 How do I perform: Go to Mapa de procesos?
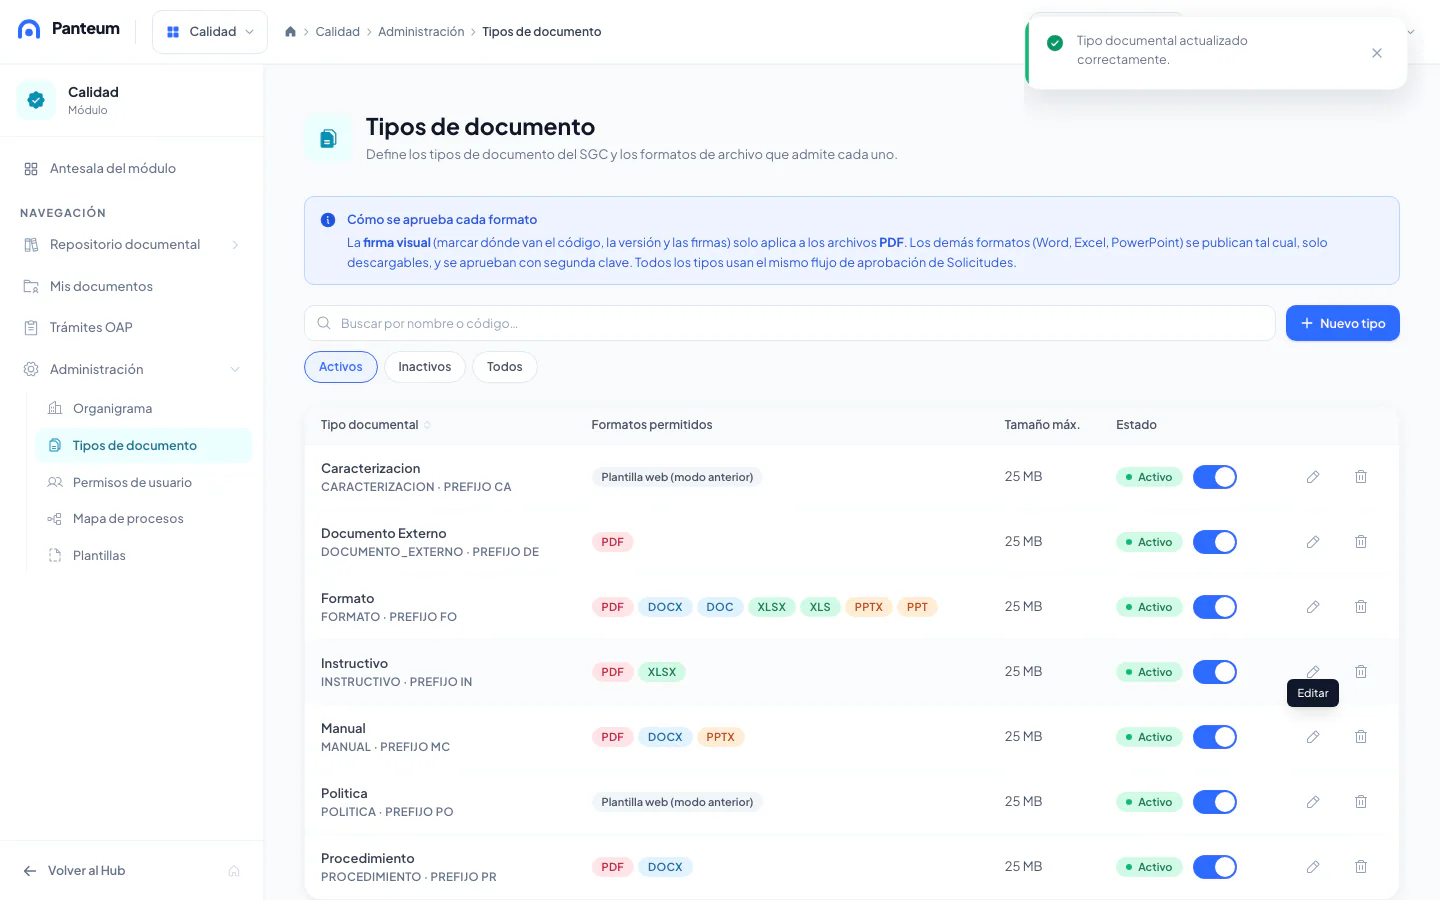click(x=143, y=519)
